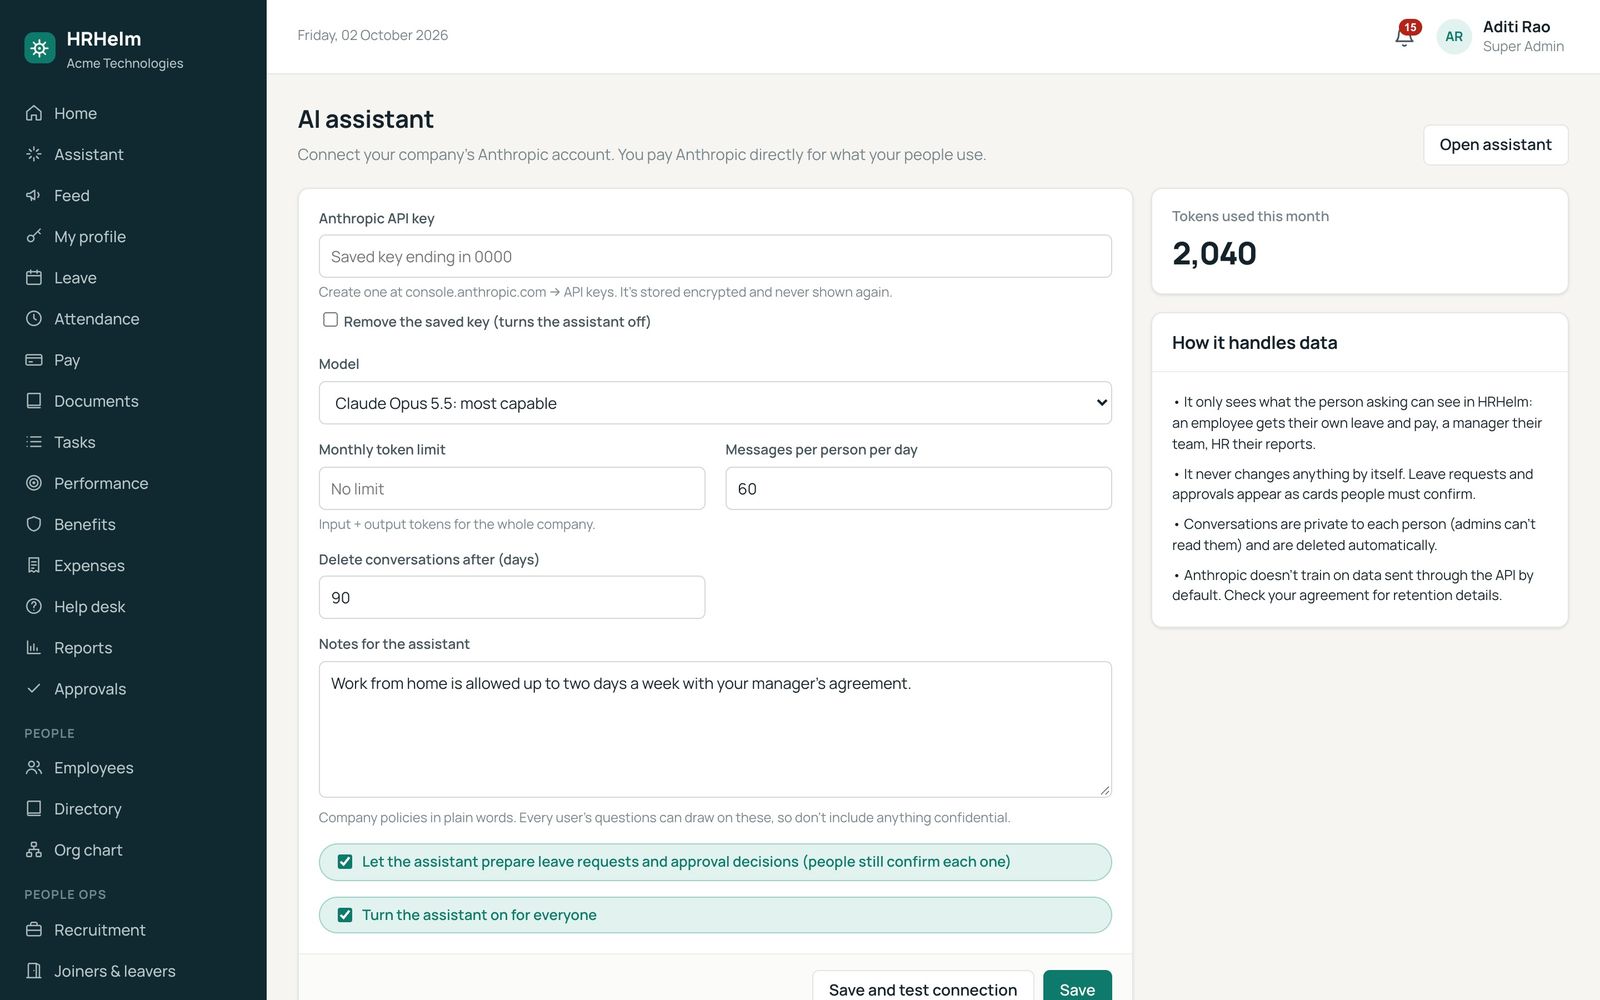Click the Assistant sparkle icon in sidebar

(34, 154)
